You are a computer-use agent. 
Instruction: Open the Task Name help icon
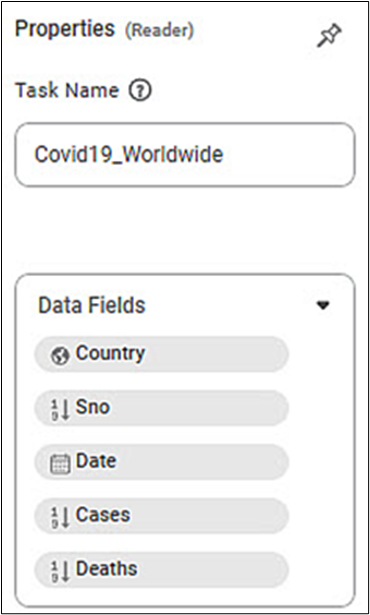[x=140, y=92]
